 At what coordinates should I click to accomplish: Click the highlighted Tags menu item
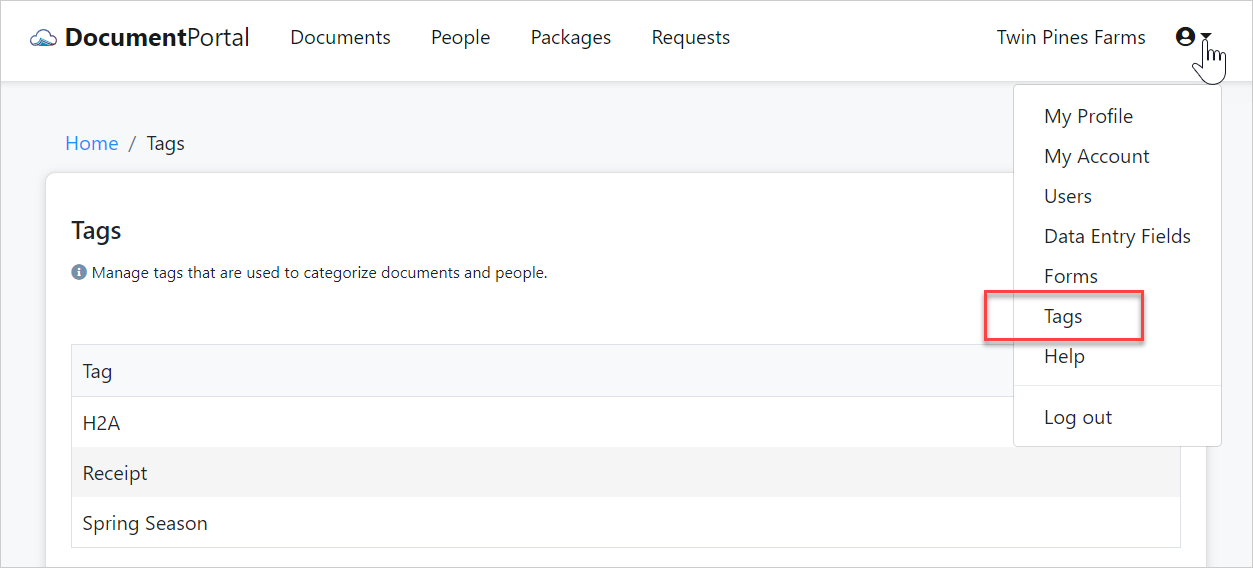pyautogui.click(x=1063, y=316)
